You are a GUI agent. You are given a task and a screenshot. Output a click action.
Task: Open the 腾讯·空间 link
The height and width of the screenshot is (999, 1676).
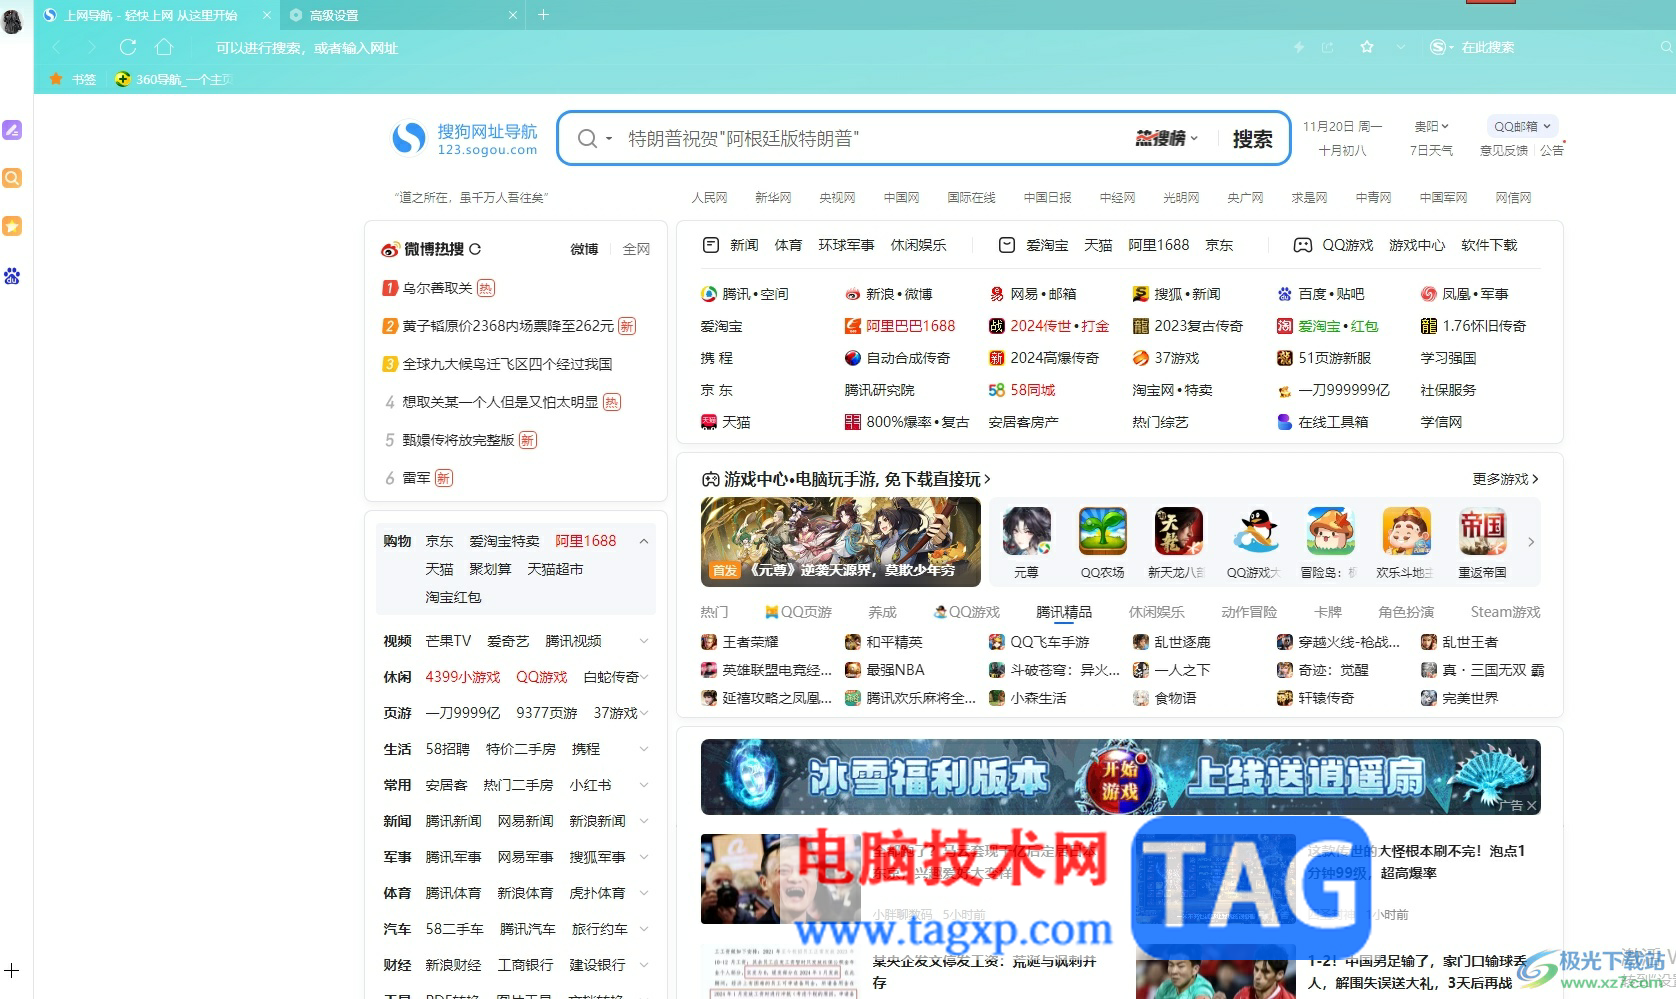point(745,294)
